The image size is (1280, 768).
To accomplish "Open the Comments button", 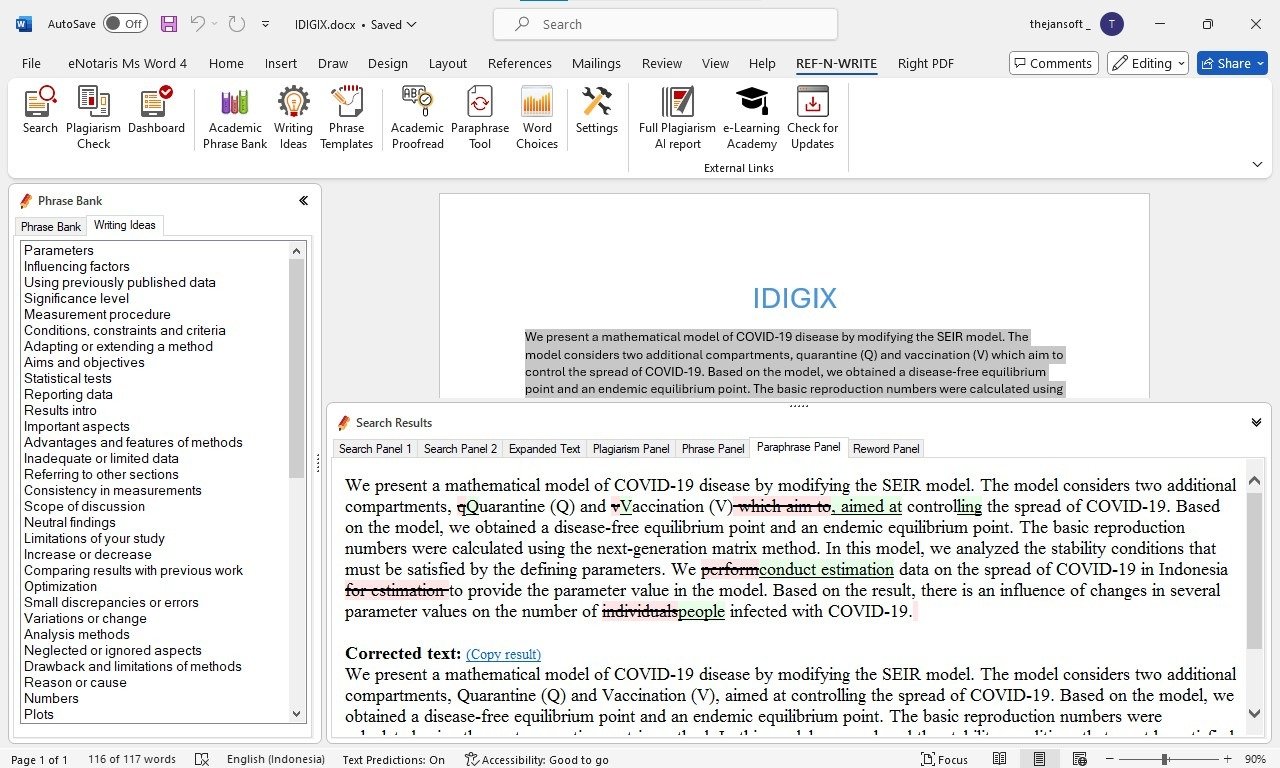I will (x=1053, y=63).
